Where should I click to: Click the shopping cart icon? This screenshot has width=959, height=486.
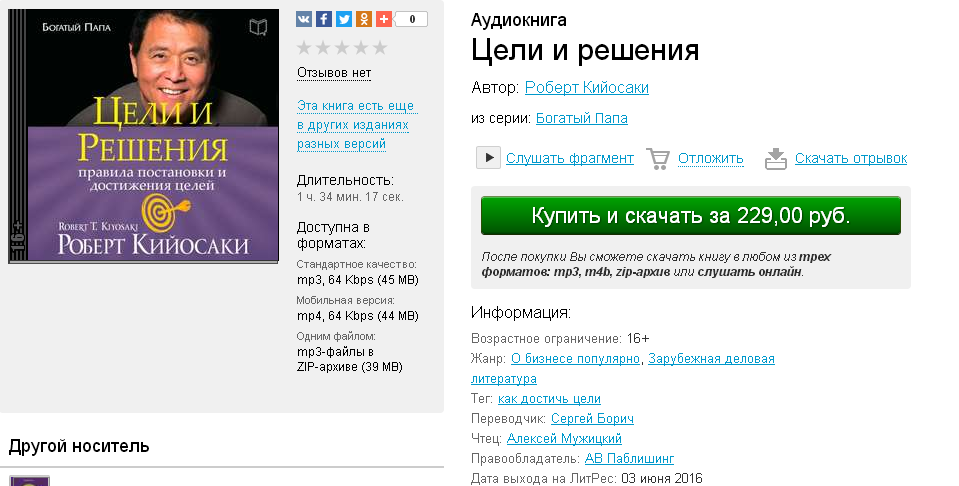click(658, 158)
